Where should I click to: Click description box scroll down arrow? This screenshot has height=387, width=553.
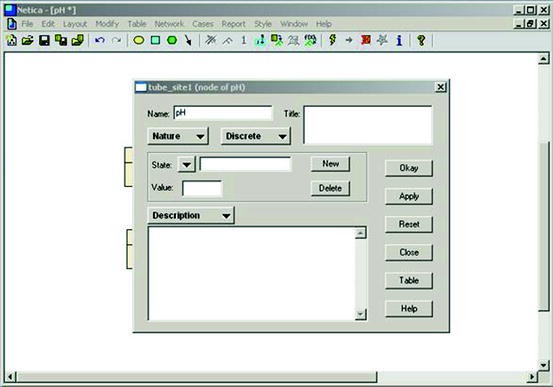(360, 314)
